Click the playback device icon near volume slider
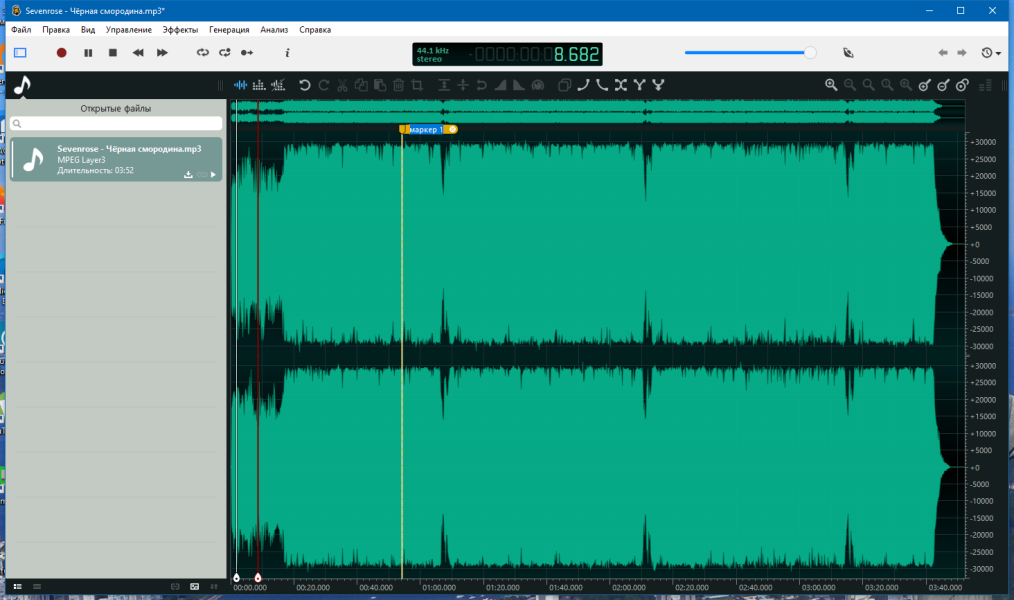This screenshot has width=1014, height=600. point(848,53)
